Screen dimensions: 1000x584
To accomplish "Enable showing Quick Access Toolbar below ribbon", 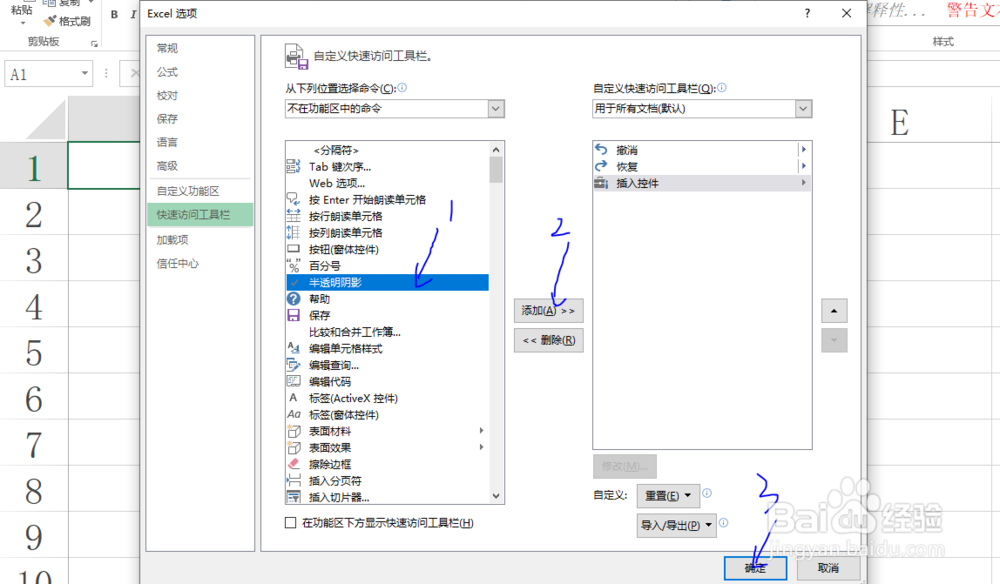I will pyautogui.click(x=288, y=523).
